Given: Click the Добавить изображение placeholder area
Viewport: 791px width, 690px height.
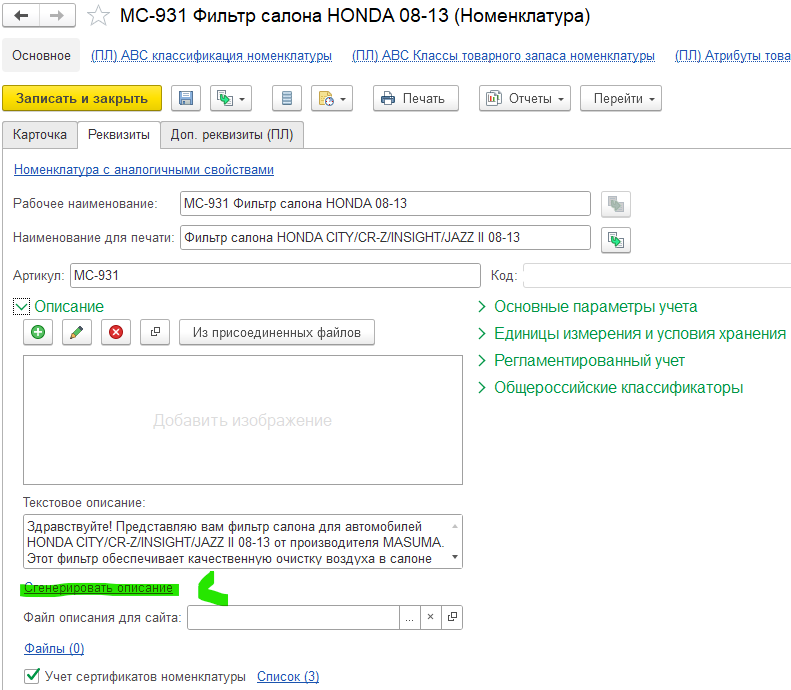Looking at the screenshot, I should tap(243, 420).
